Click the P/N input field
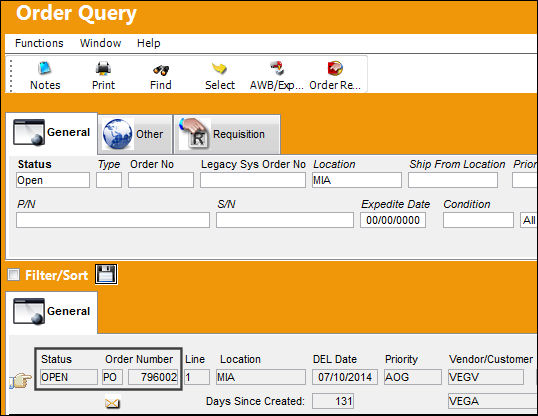 [x=113, y=220]
